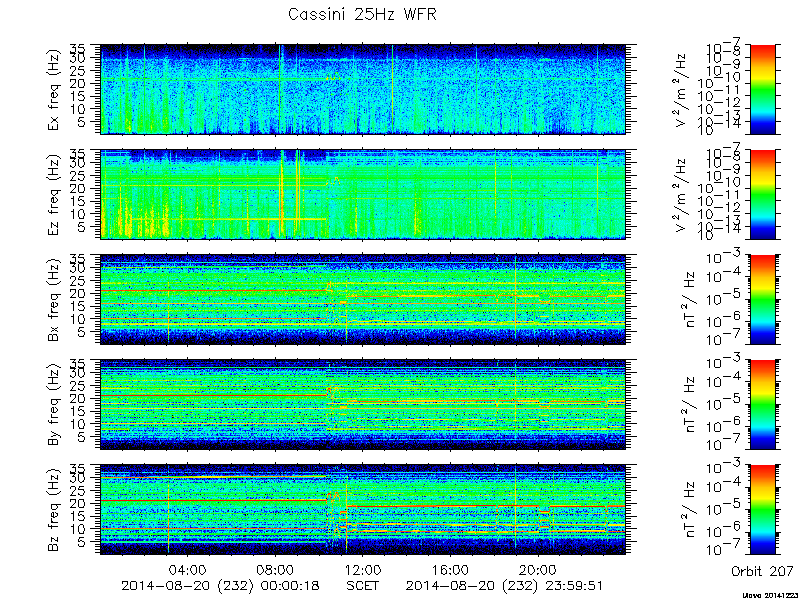Select the "Ex freq (Hz)" axis label

click(54, 89)
